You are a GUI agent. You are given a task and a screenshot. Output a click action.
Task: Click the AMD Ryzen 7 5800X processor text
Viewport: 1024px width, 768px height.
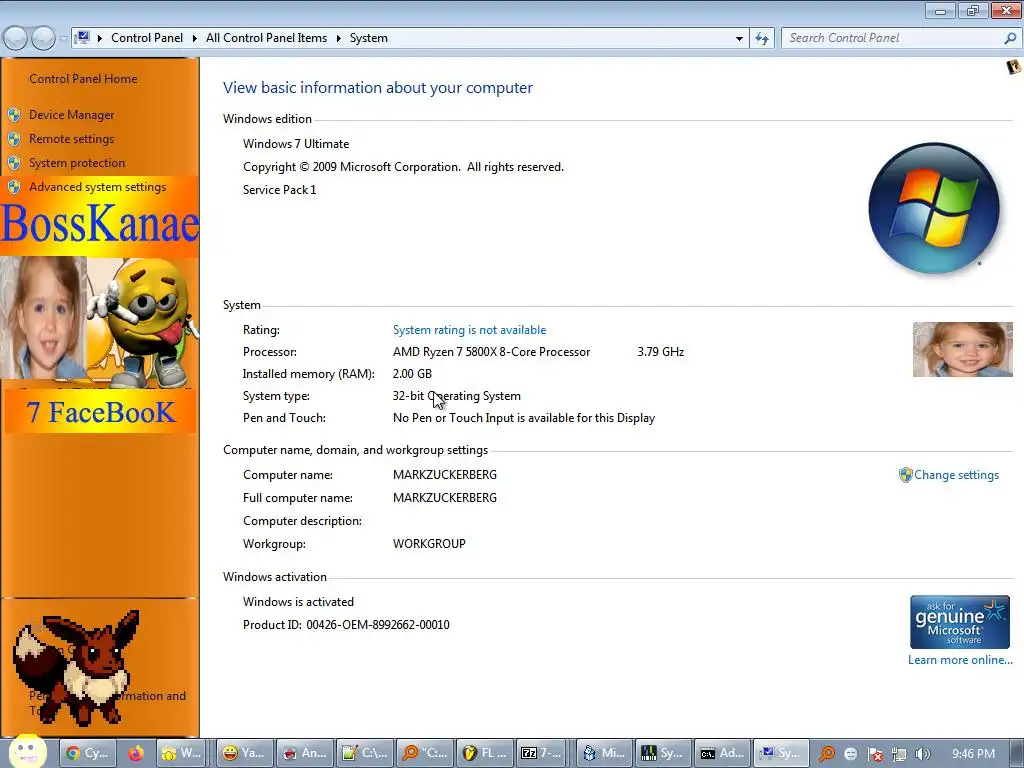click(x=491, y=352)
